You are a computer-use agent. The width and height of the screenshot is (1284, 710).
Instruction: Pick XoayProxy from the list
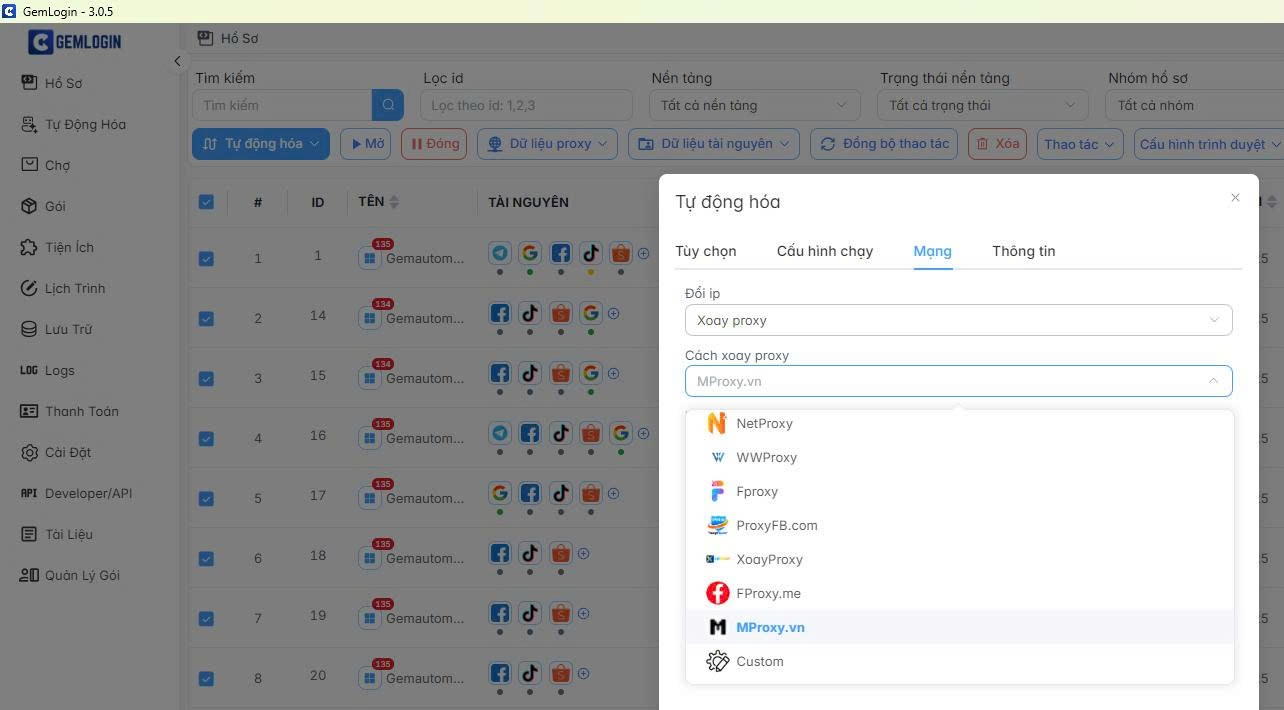tap(959, 559)
